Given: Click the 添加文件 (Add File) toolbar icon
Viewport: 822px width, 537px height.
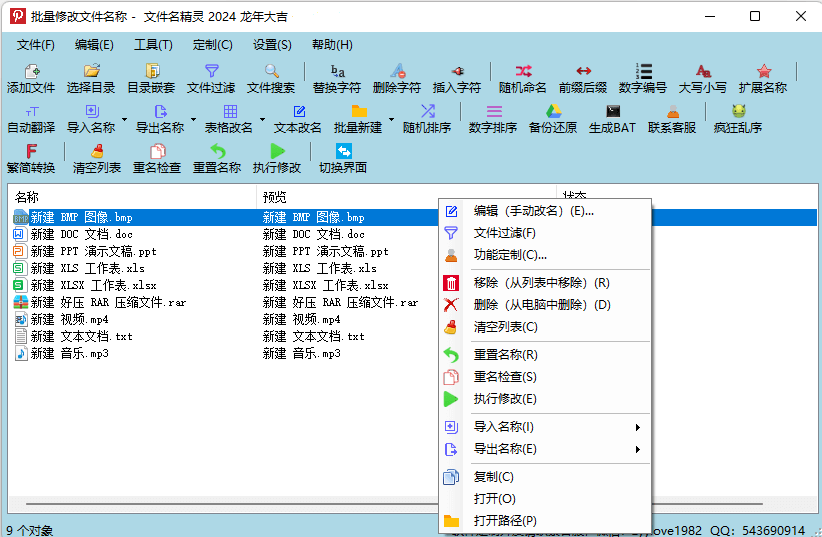Looking at the screenshot, I should point(31,78).
